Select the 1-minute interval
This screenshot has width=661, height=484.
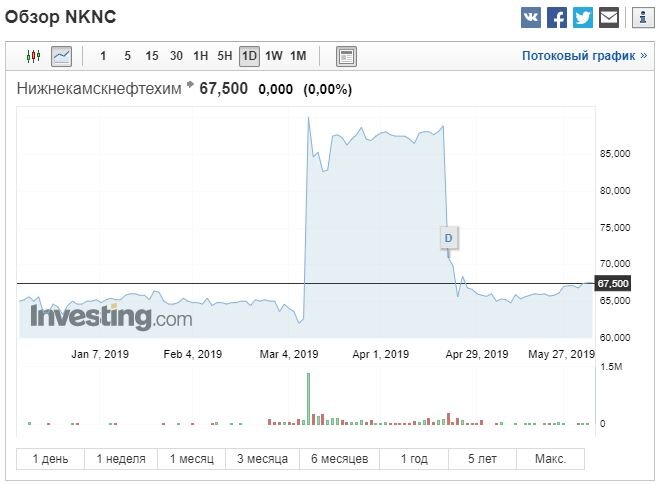point(103,56)
